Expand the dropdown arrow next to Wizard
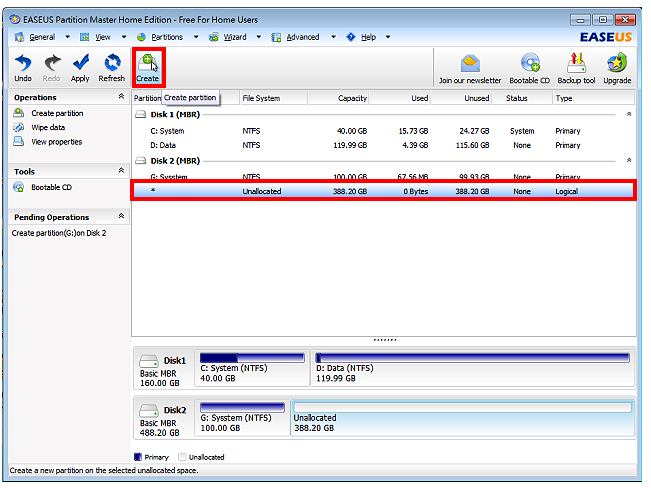The image size is (651, 488). tap(259, 37)
